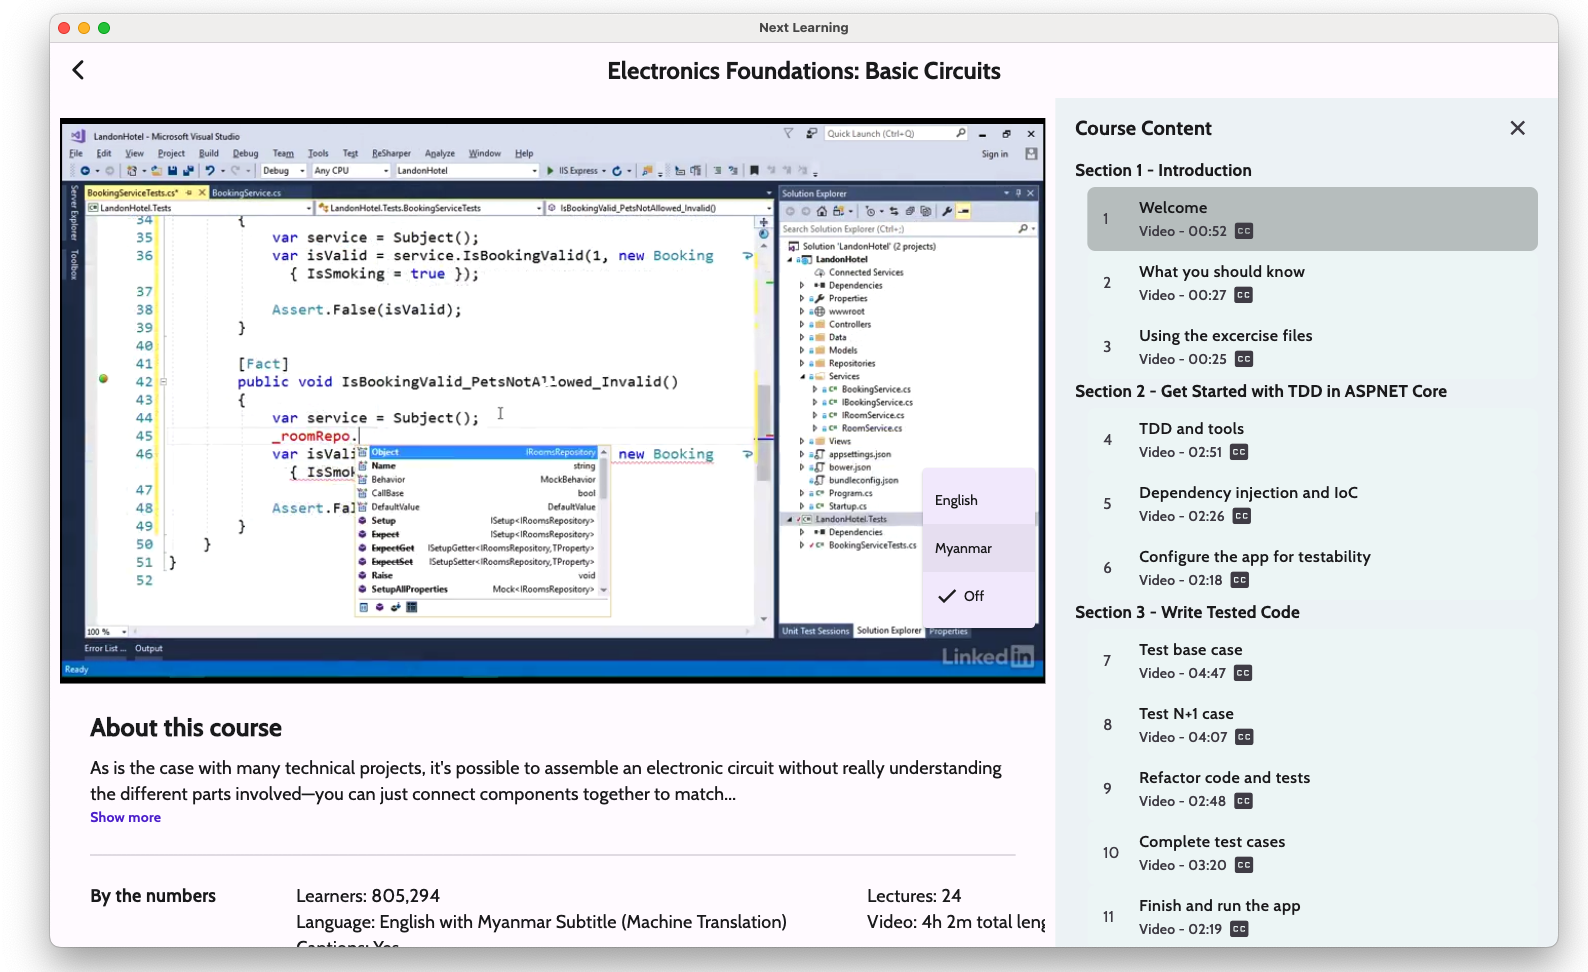Click CC badge for What you should know
This screenshot has width=1588, height=972.
1243,295
